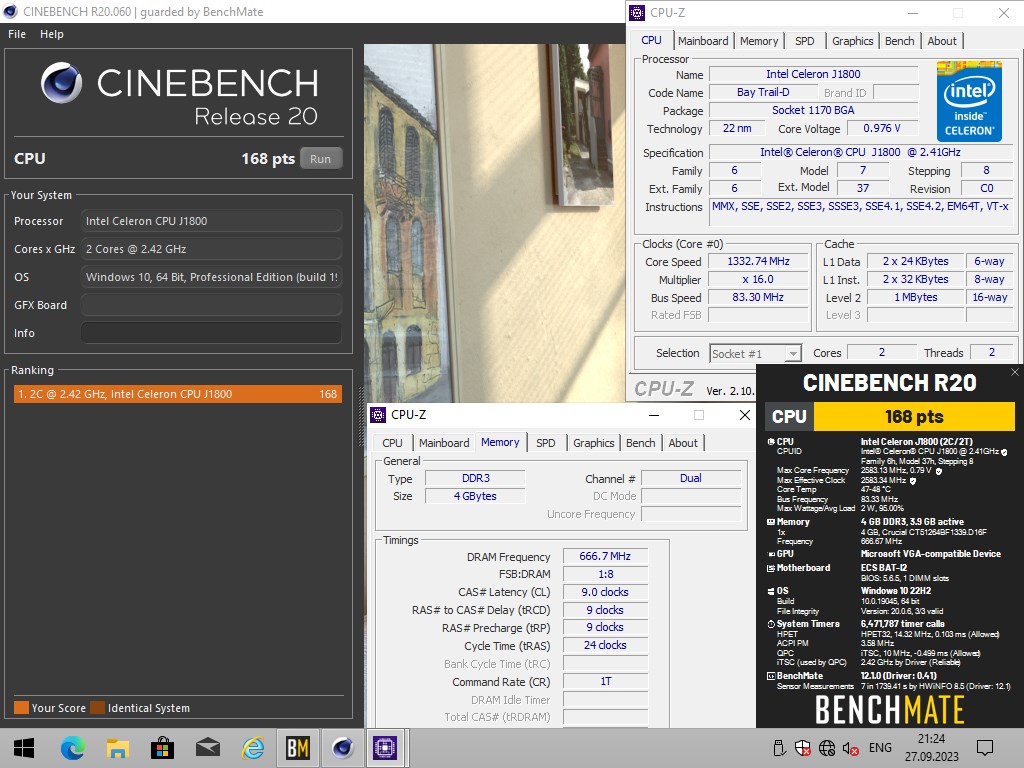Image resolution: width=1024 pixels, height=768 pixels.
Task: Click the Core Voltage value 0.976 V
Action: (882, 129)
